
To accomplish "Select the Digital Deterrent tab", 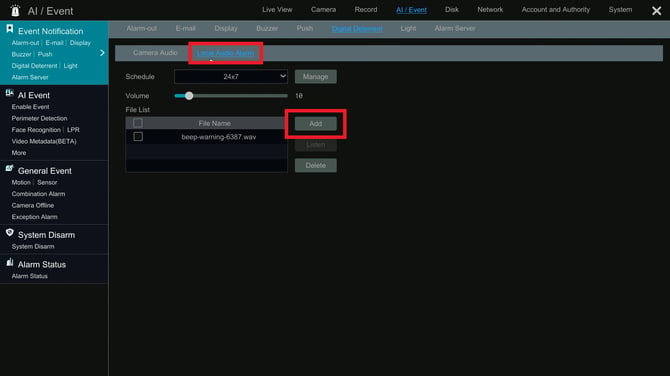I will (x=357, y=29).
